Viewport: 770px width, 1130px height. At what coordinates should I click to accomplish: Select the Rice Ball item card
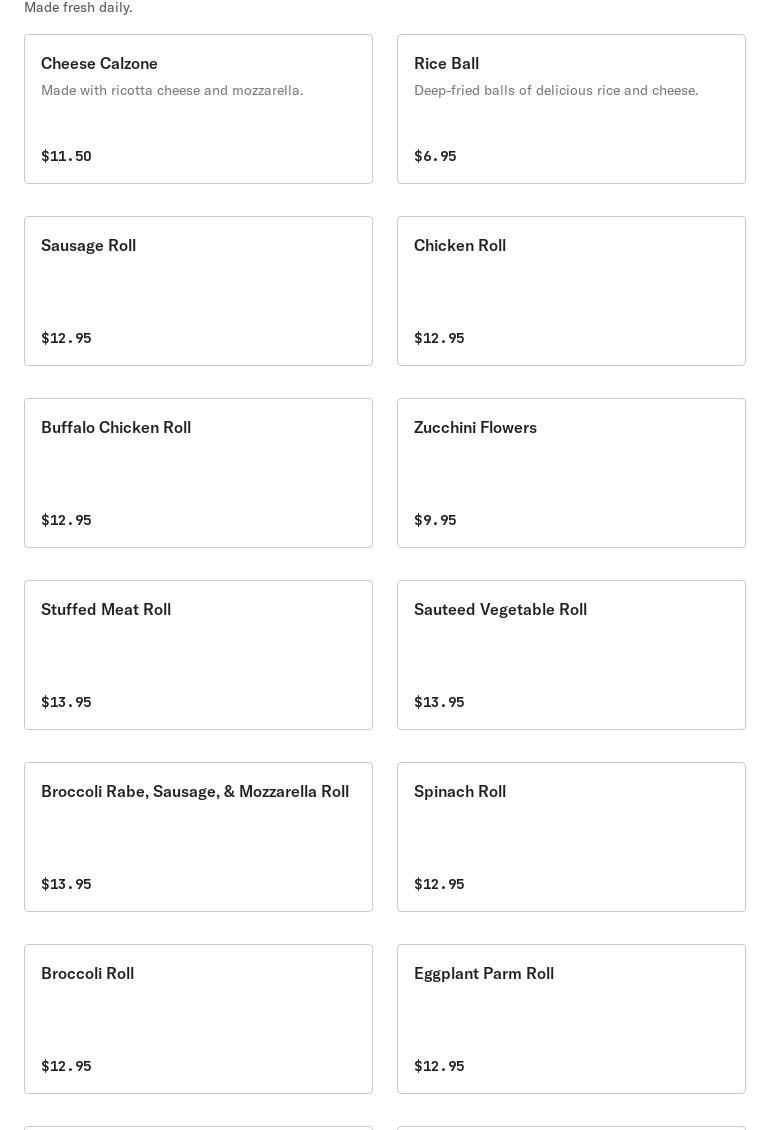[x=571, y=109]
